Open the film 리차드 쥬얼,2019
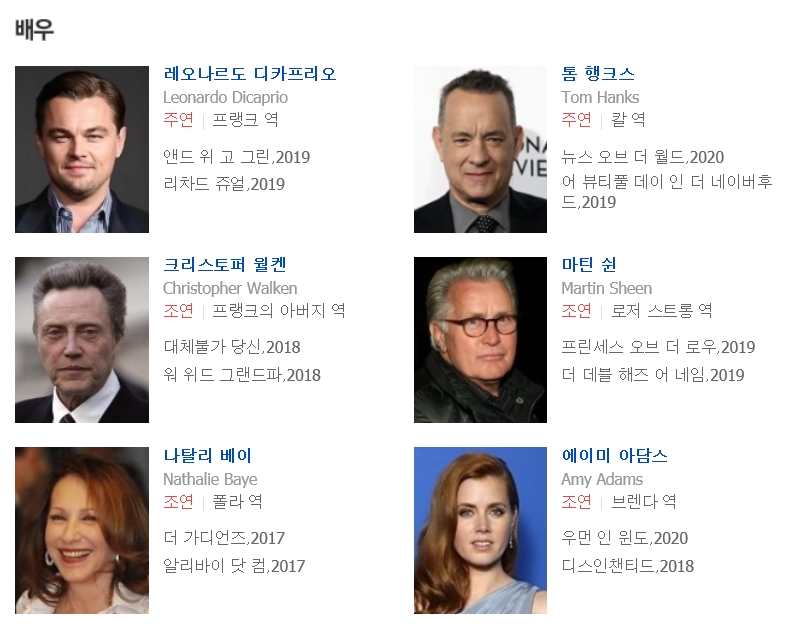803x635 pixels. pyautogui.click(x=224, y=184)
